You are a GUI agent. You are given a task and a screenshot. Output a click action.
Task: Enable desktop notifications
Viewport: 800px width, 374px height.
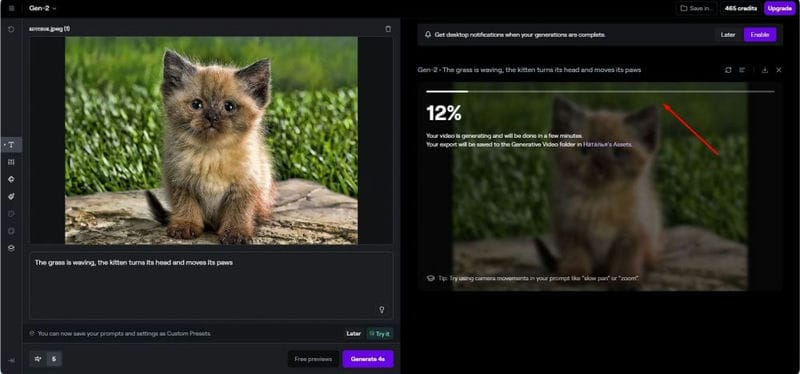pos(760,35)
